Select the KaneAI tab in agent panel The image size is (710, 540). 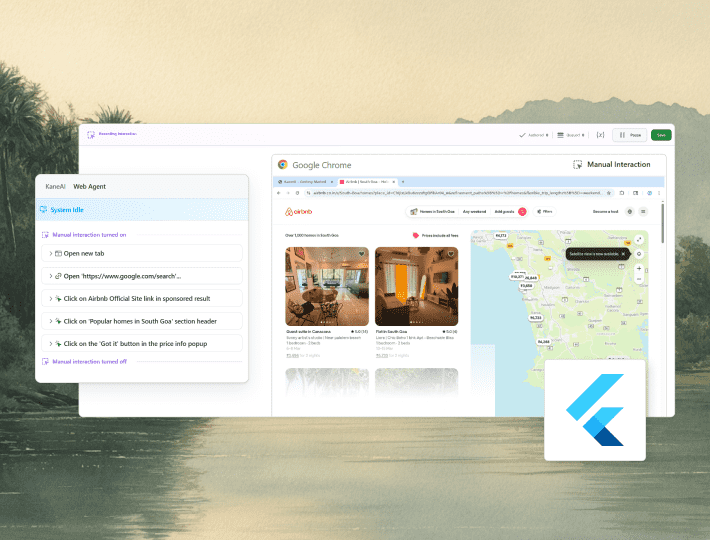point(55,186)
